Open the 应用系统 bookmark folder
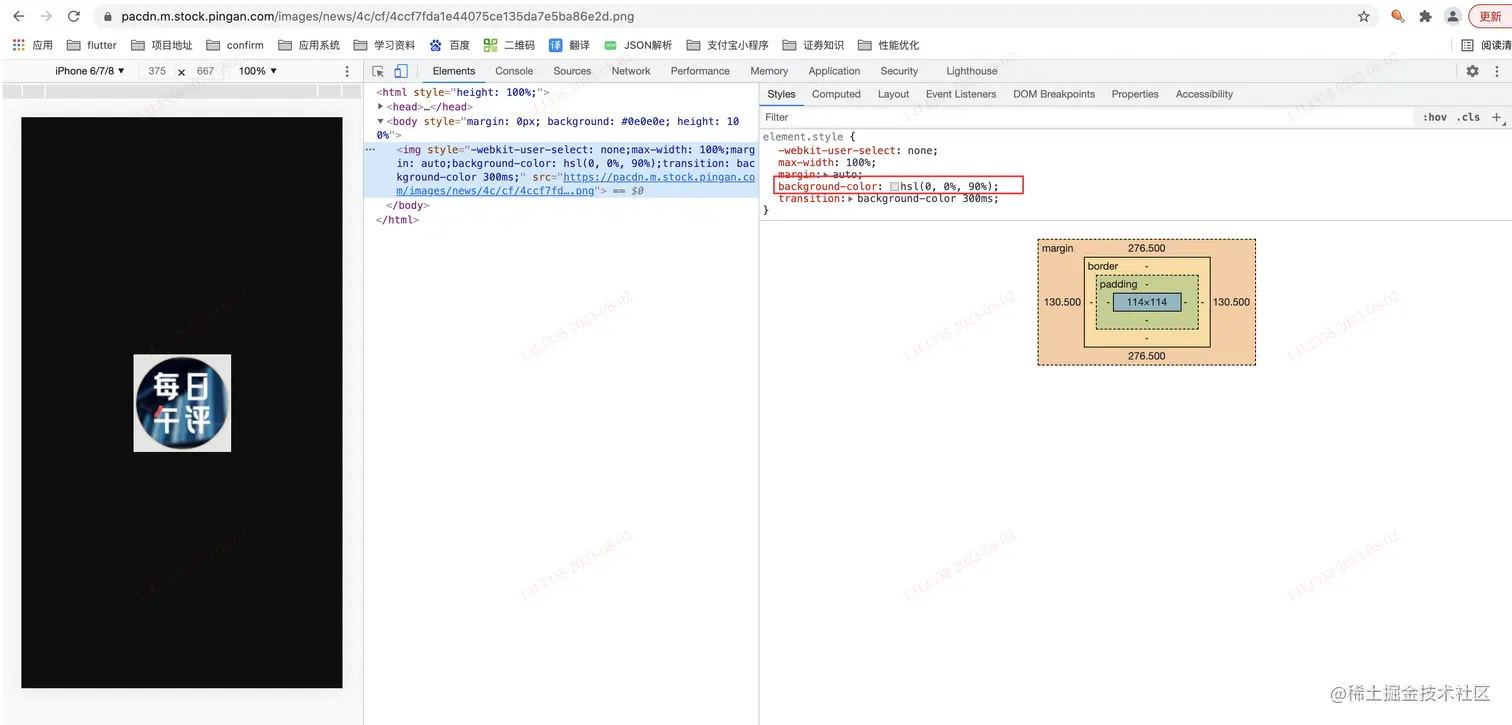1512x725 pixels. [309, 45]
